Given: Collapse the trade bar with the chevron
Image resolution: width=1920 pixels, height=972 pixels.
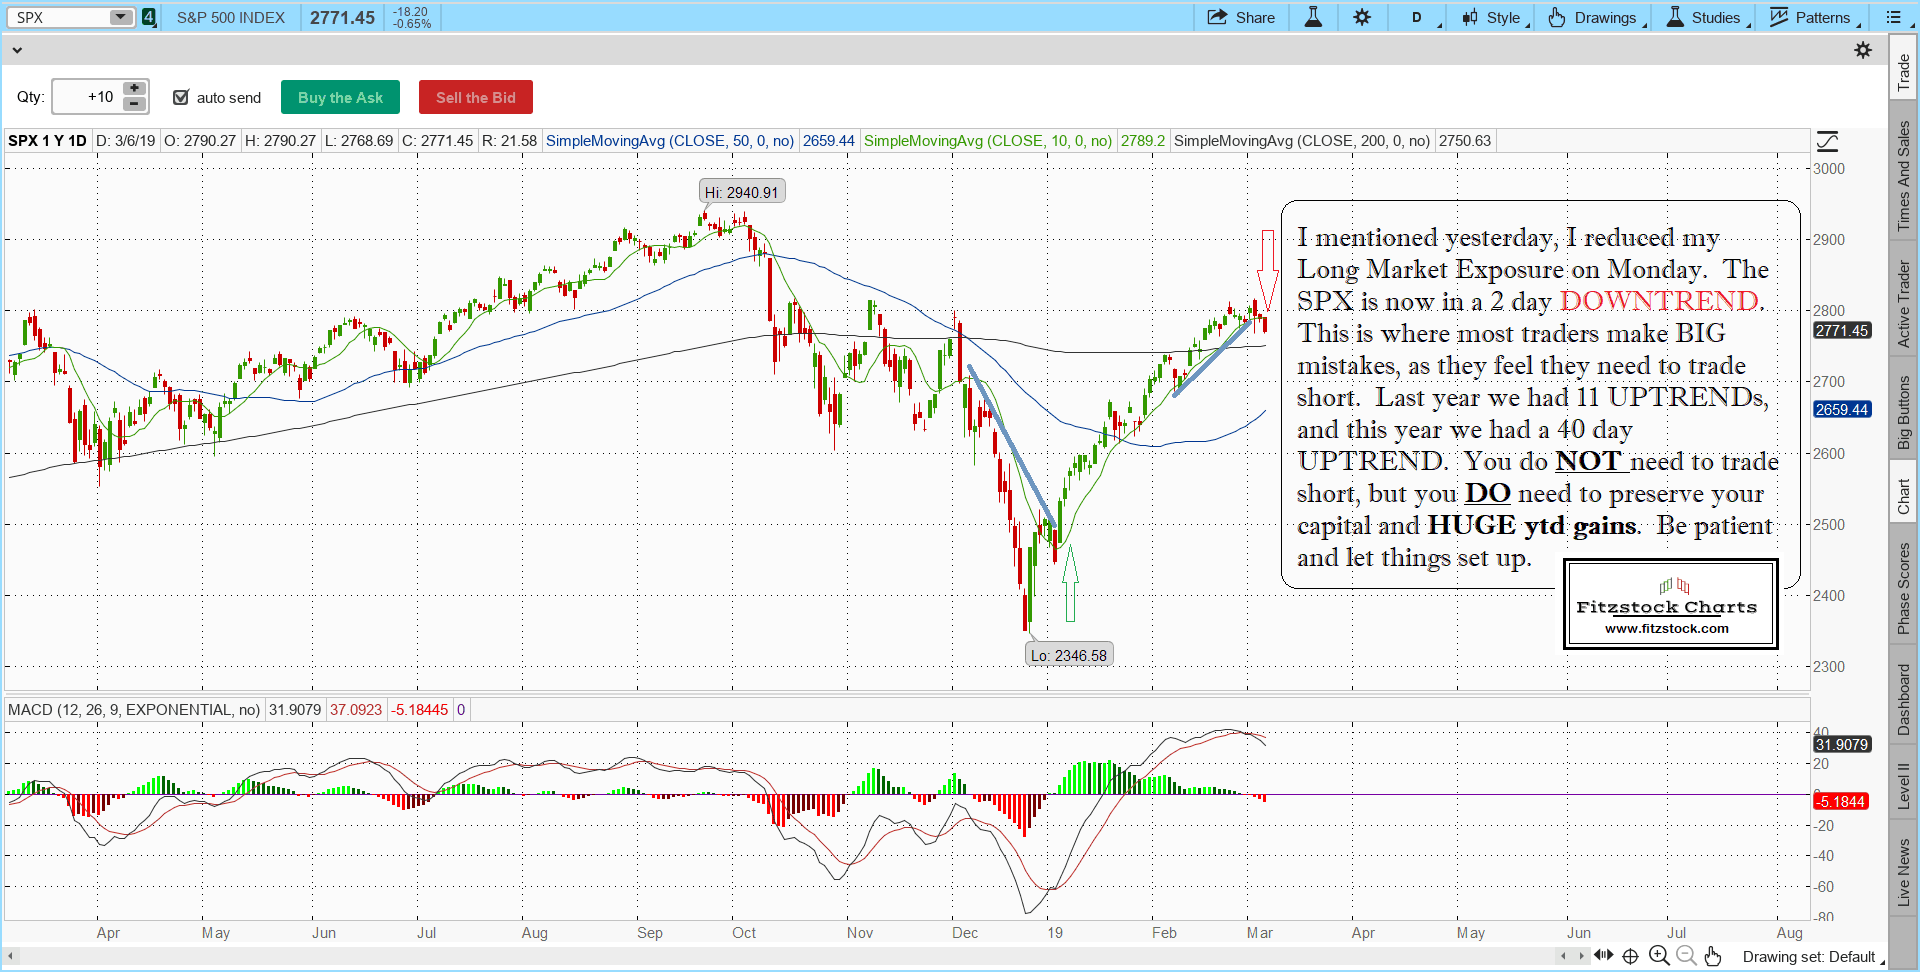Looking at the screenshot, I should click(x=17, y=50).
